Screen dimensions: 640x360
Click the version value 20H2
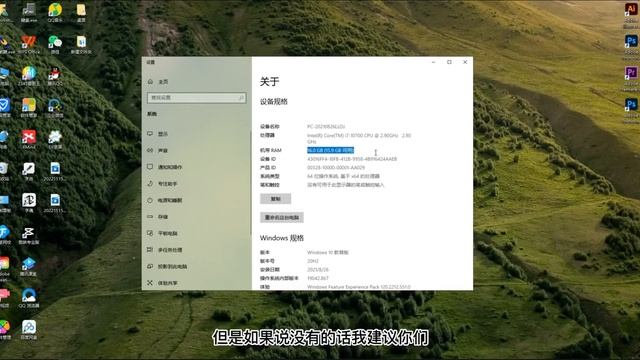pos(313,261)
